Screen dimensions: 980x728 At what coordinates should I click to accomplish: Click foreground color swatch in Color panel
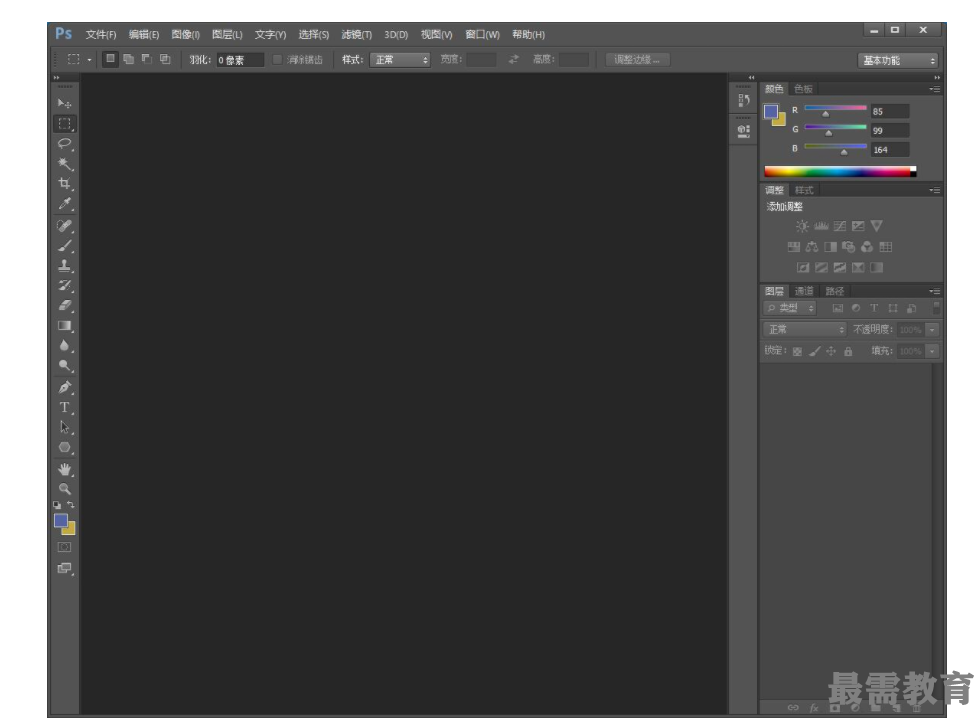pyautogui.click(x=771, y=111)
